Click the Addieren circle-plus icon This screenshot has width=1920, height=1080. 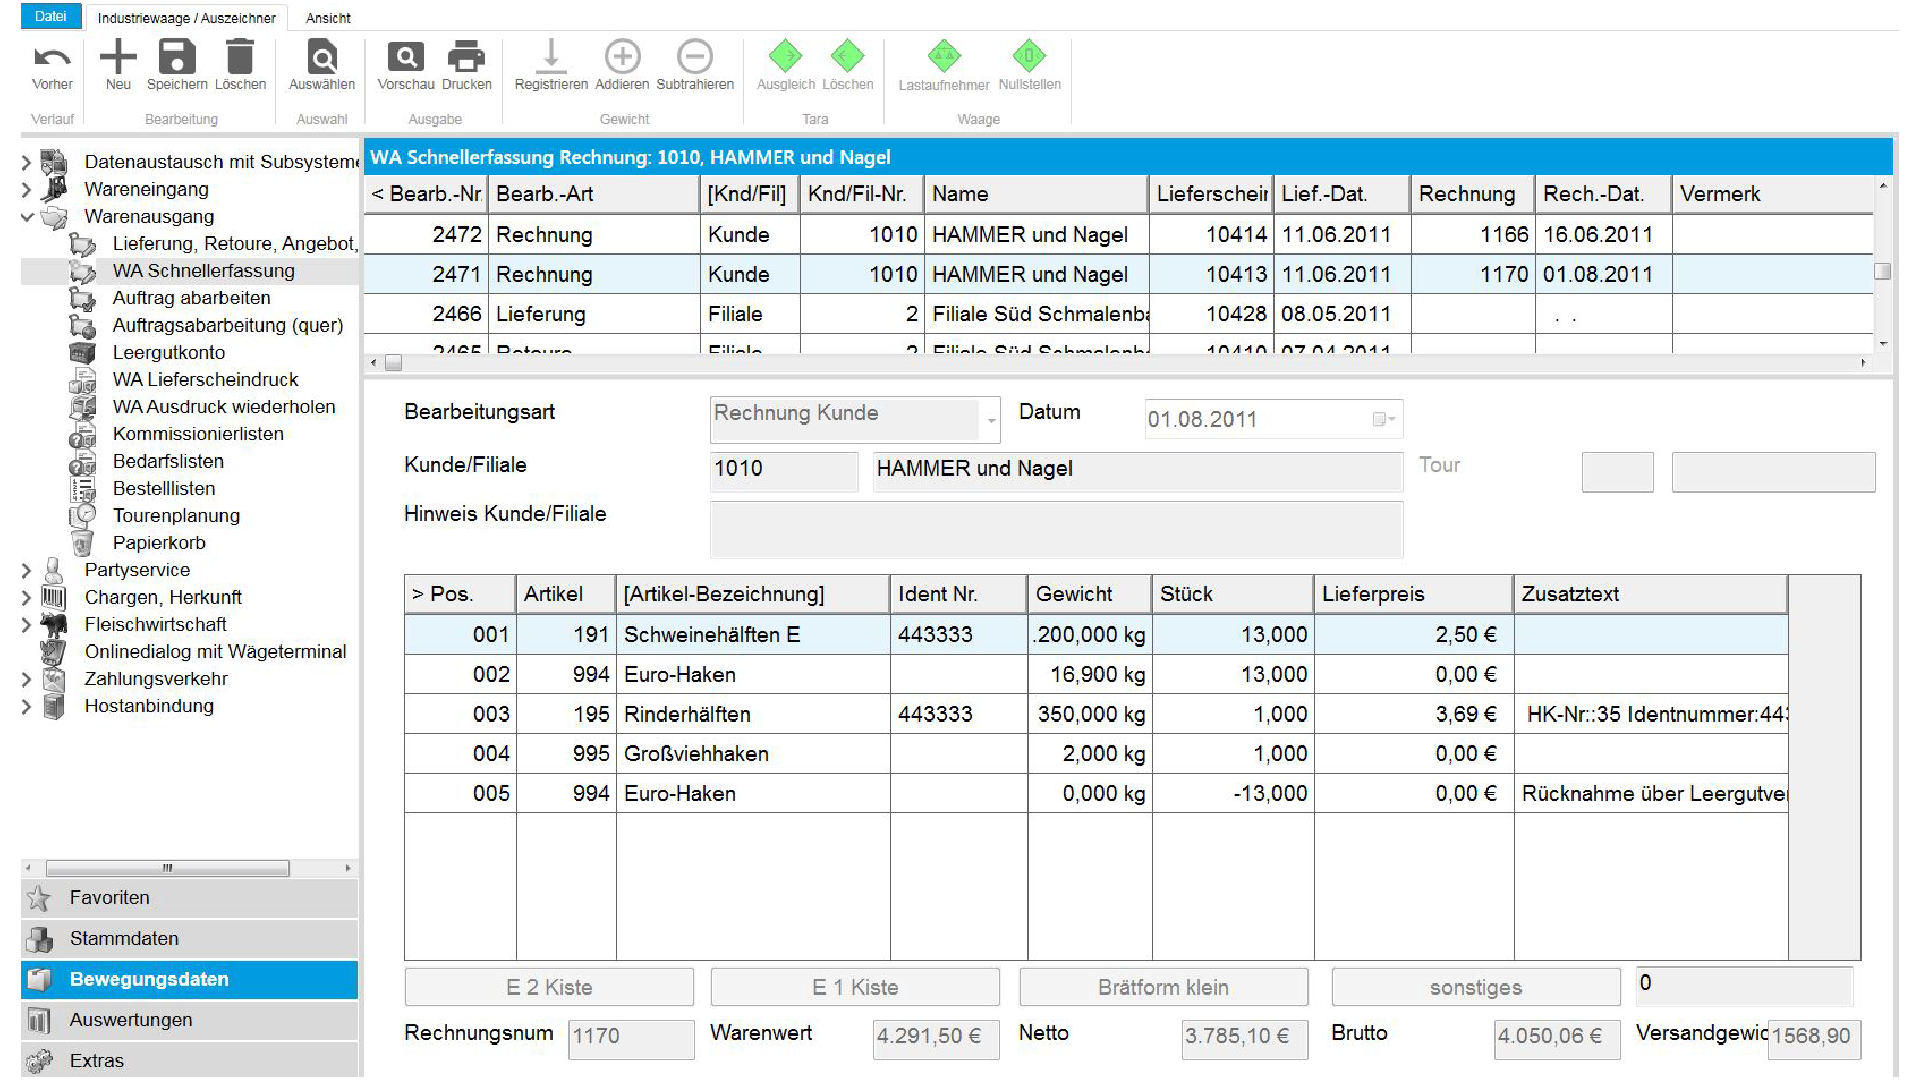pyautogui.click(x=622, y=57)
